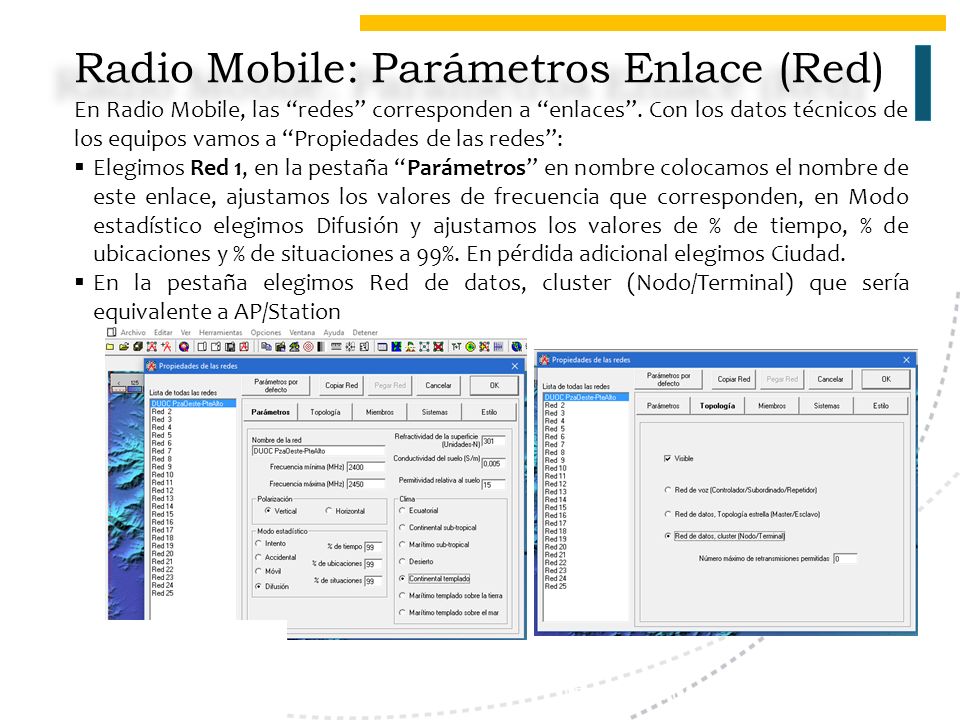Click the % de tiempo field
Screen dimensions: 960x720
(x=373, y=547)
